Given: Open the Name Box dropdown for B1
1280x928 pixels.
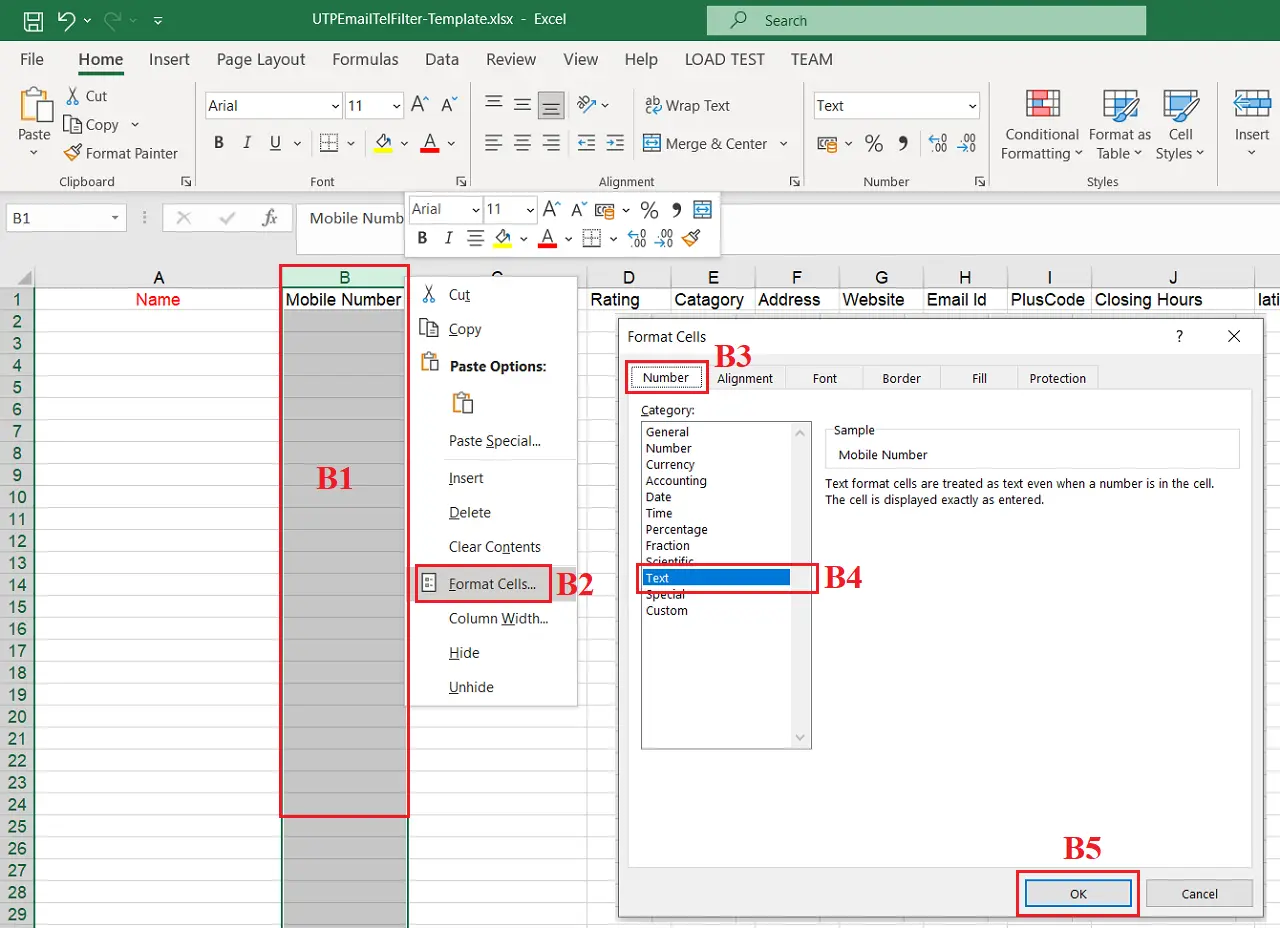Looking at the screenshot, I should point(116,218).
